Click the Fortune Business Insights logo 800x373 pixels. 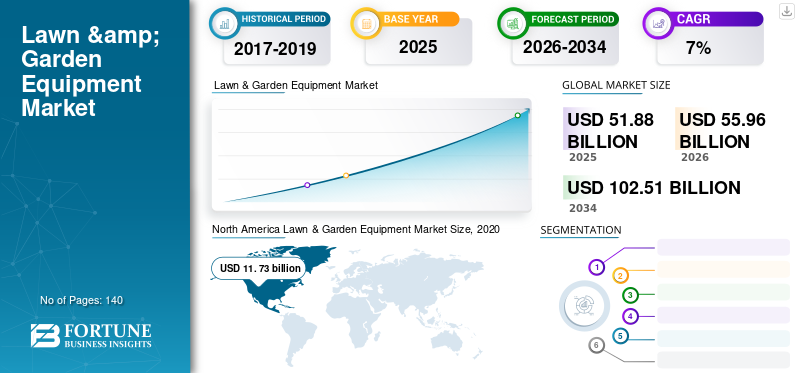pos(91,335)
